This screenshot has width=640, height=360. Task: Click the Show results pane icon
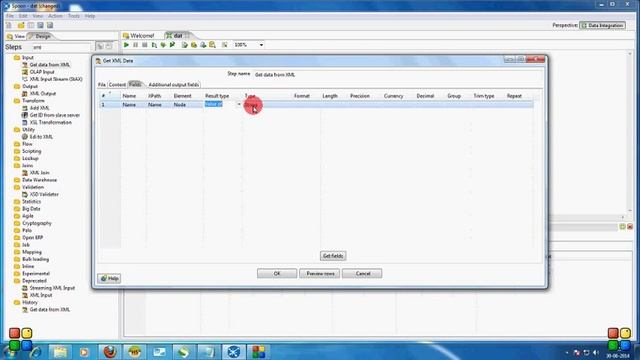pos(224,45)
